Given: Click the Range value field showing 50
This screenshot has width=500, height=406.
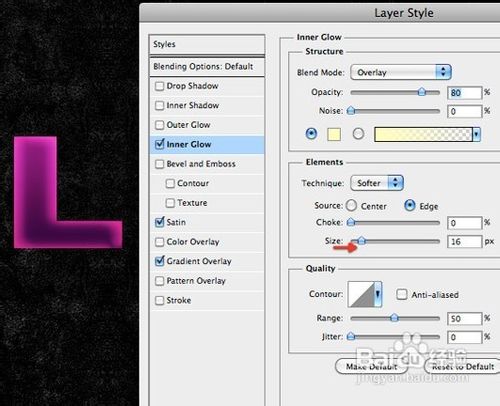Looking at the screenshot, I should click(x=465, y=319).
